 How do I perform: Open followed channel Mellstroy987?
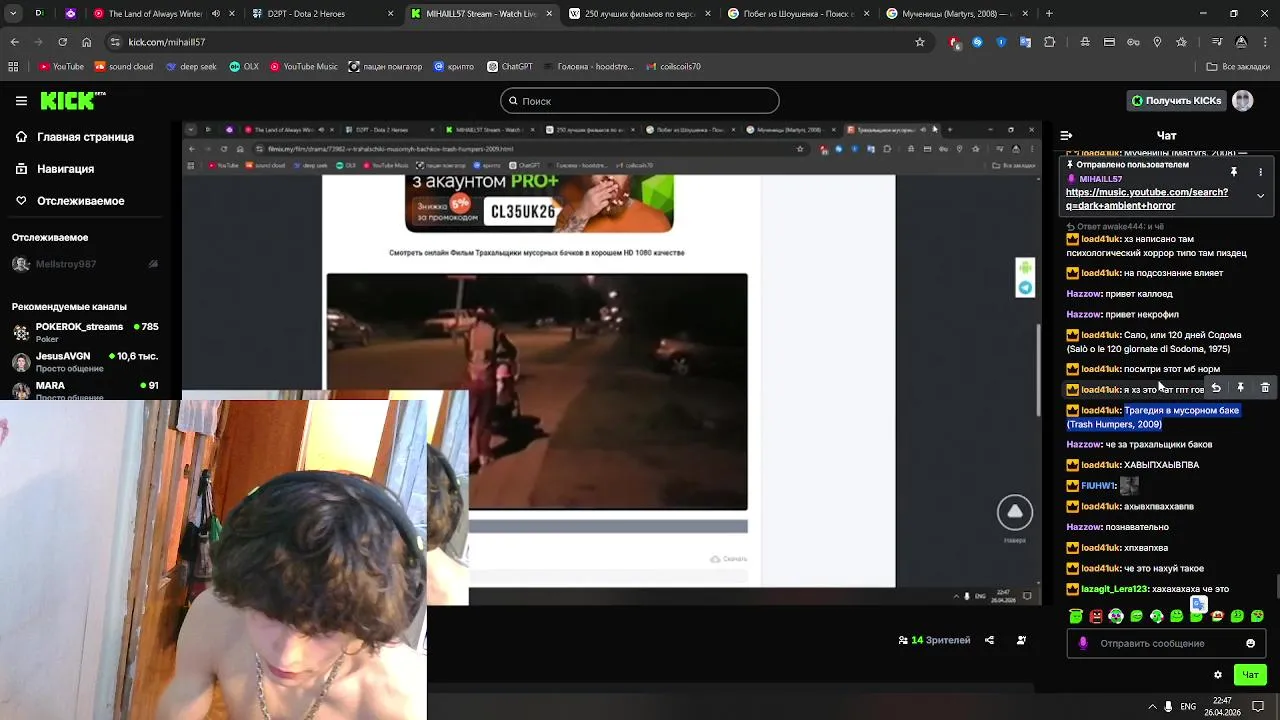point(85,265)
